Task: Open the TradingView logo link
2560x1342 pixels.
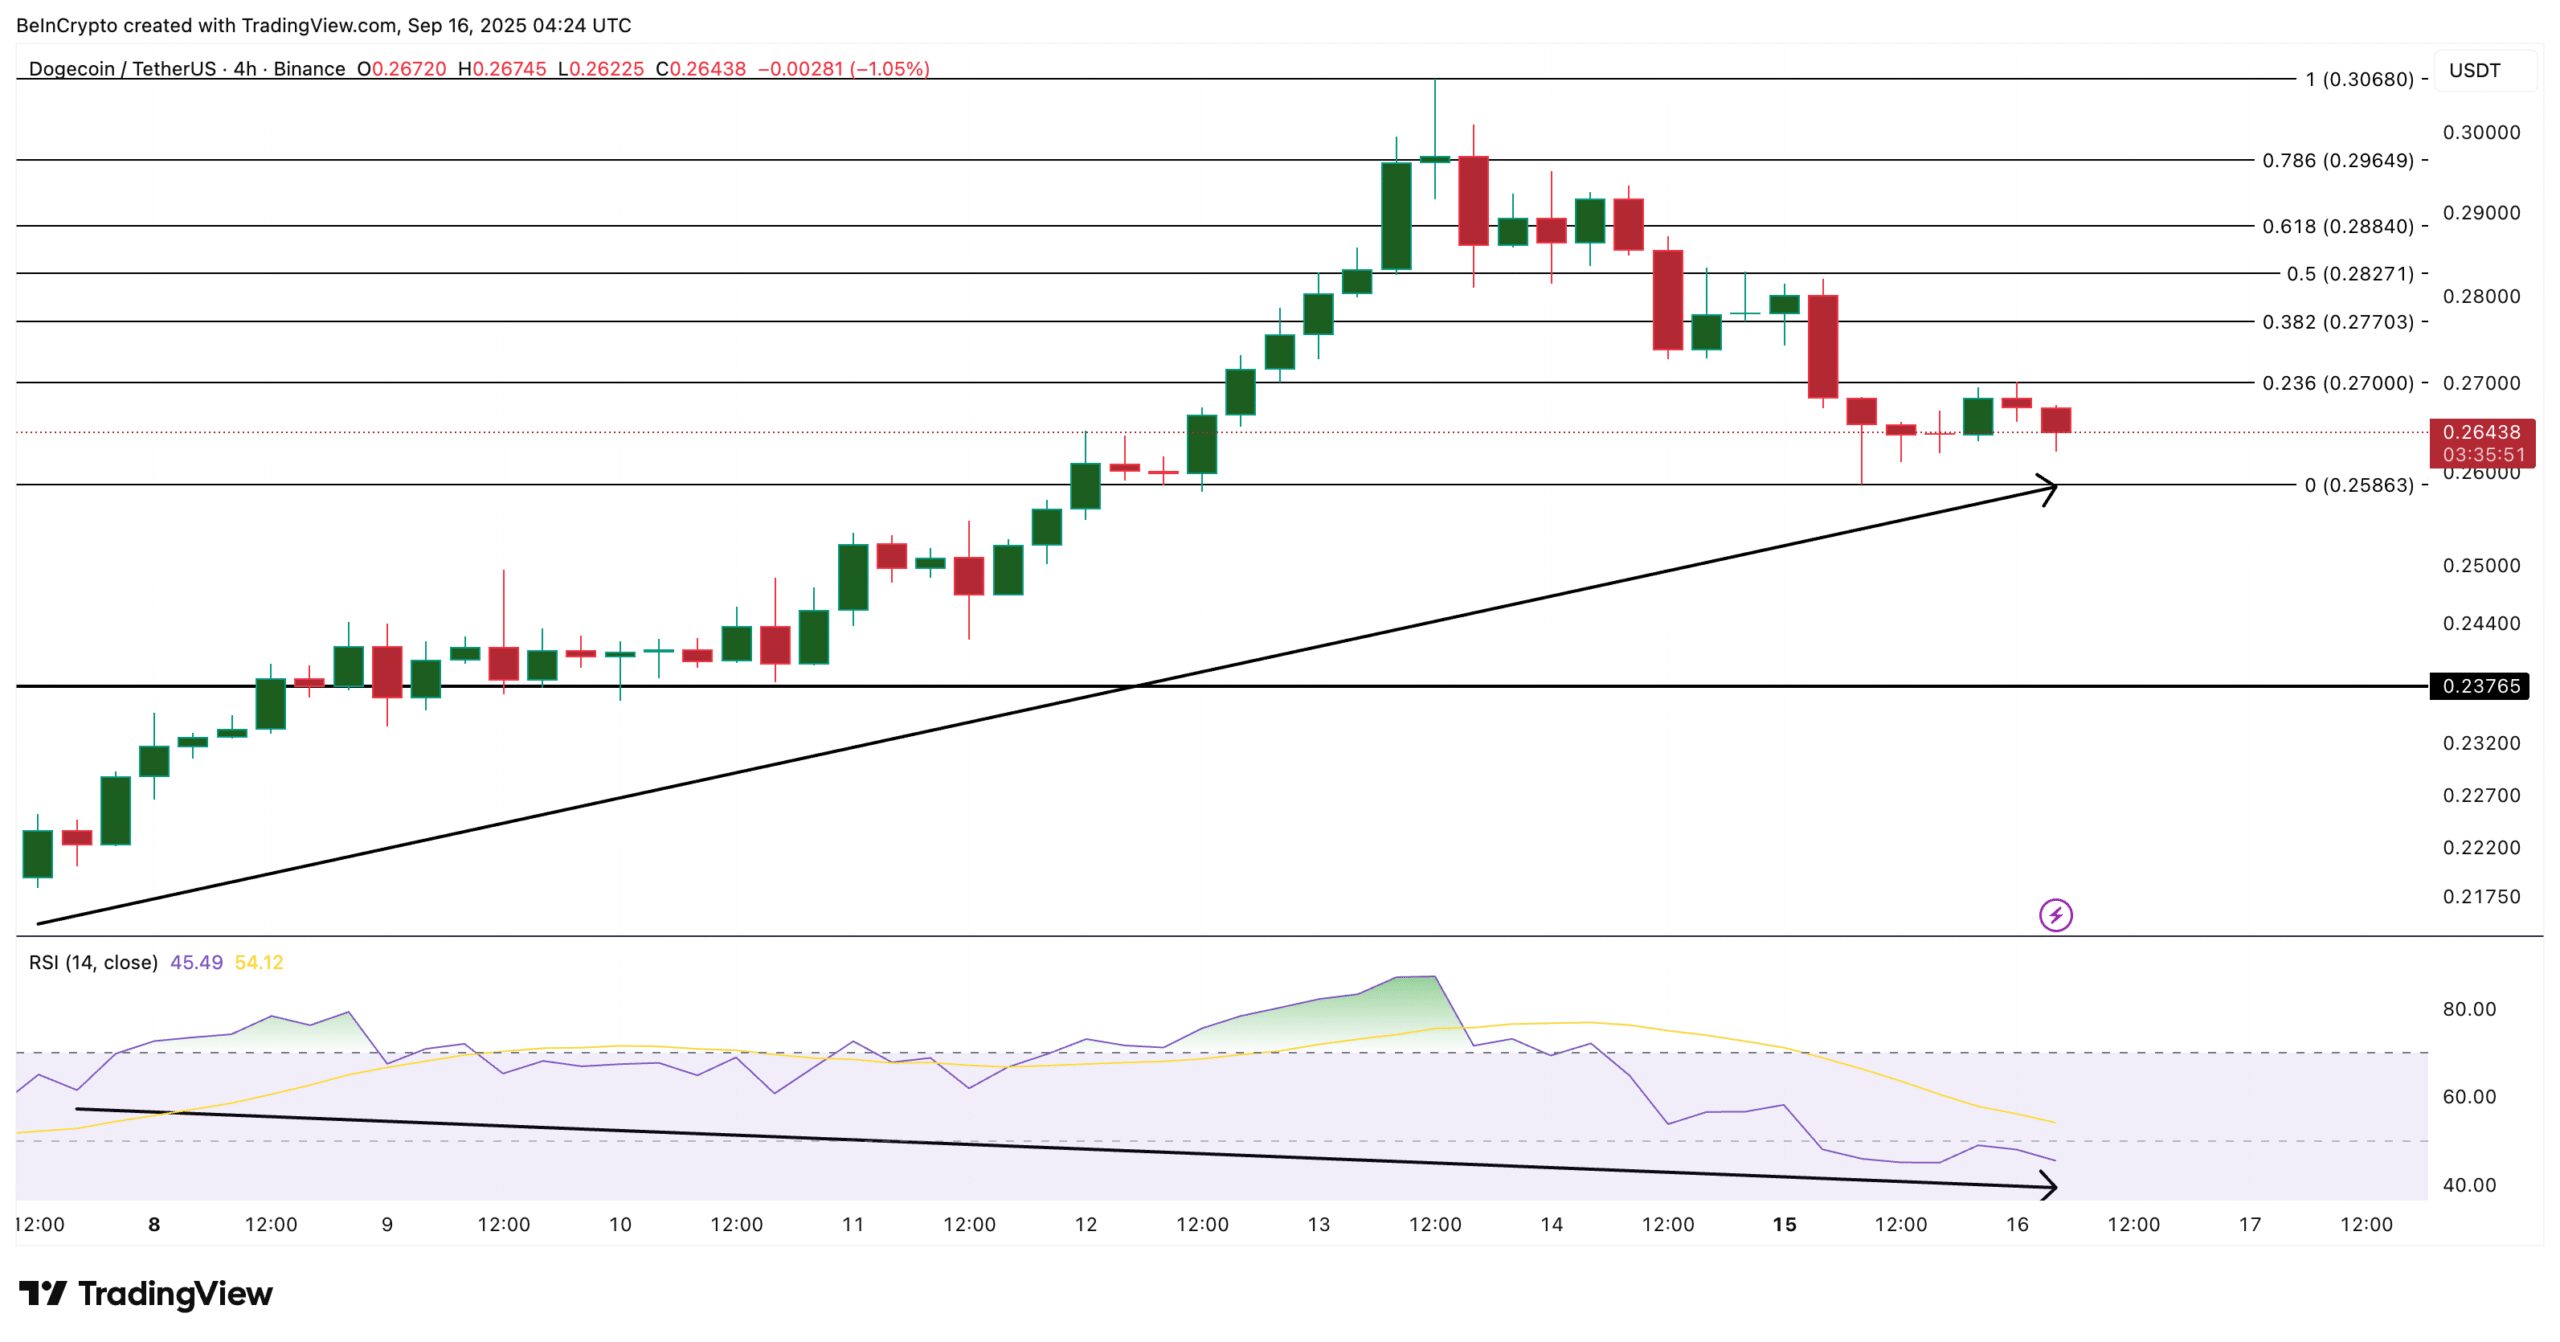Action: click(x=142, y=1293)
